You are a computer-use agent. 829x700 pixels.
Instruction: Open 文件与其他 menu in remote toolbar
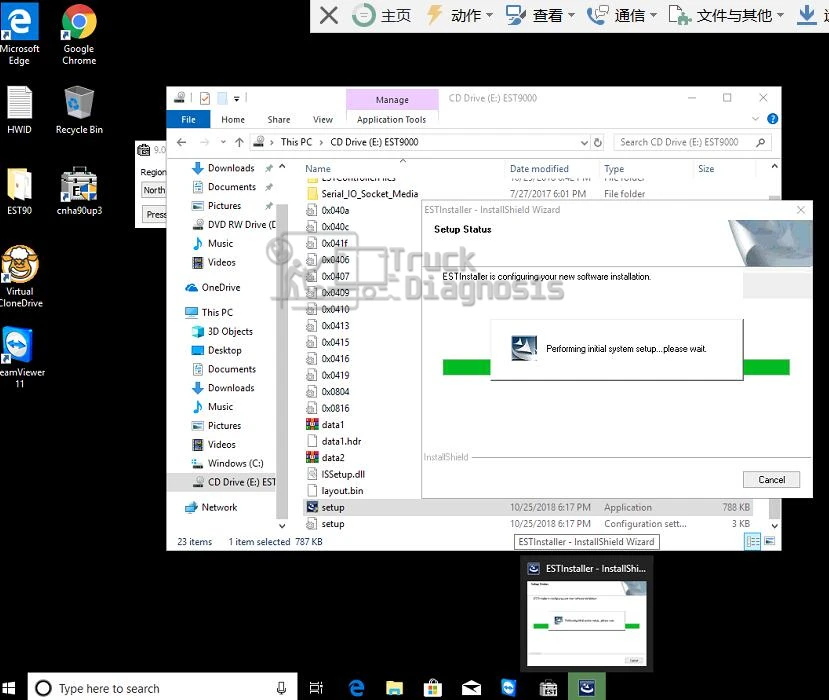point(726,15)
